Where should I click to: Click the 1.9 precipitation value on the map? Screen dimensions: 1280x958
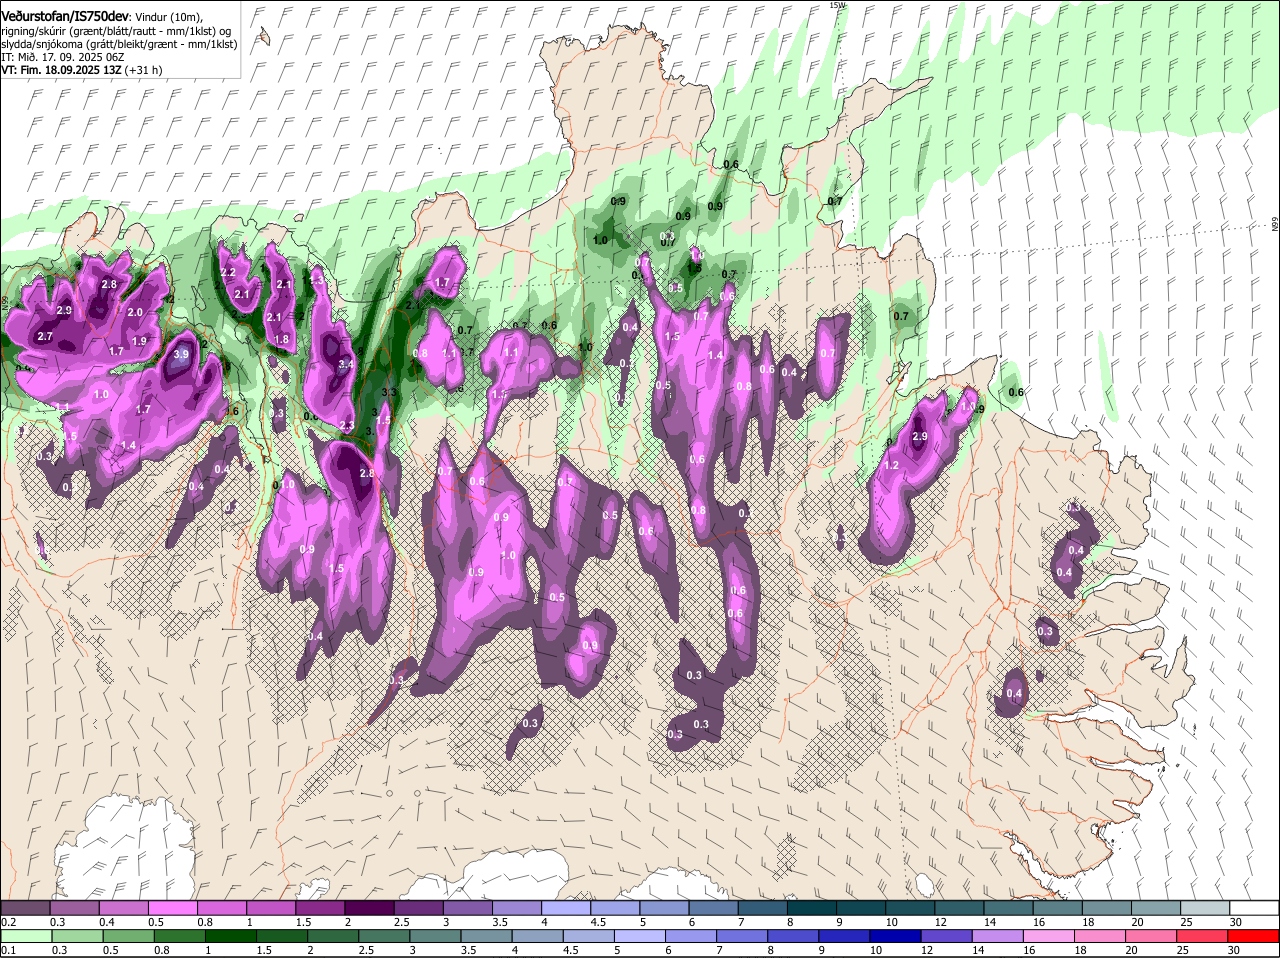click(139, 342)
